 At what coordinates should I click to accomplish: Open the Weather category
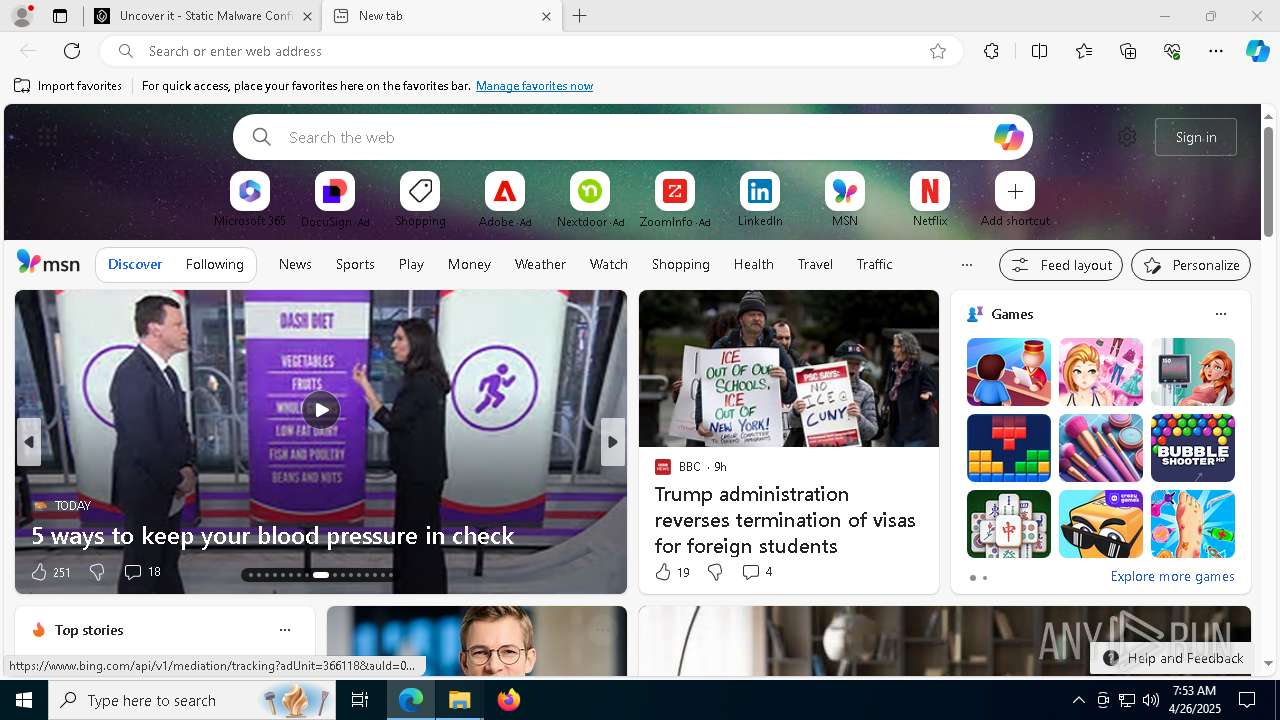[540, 265]
